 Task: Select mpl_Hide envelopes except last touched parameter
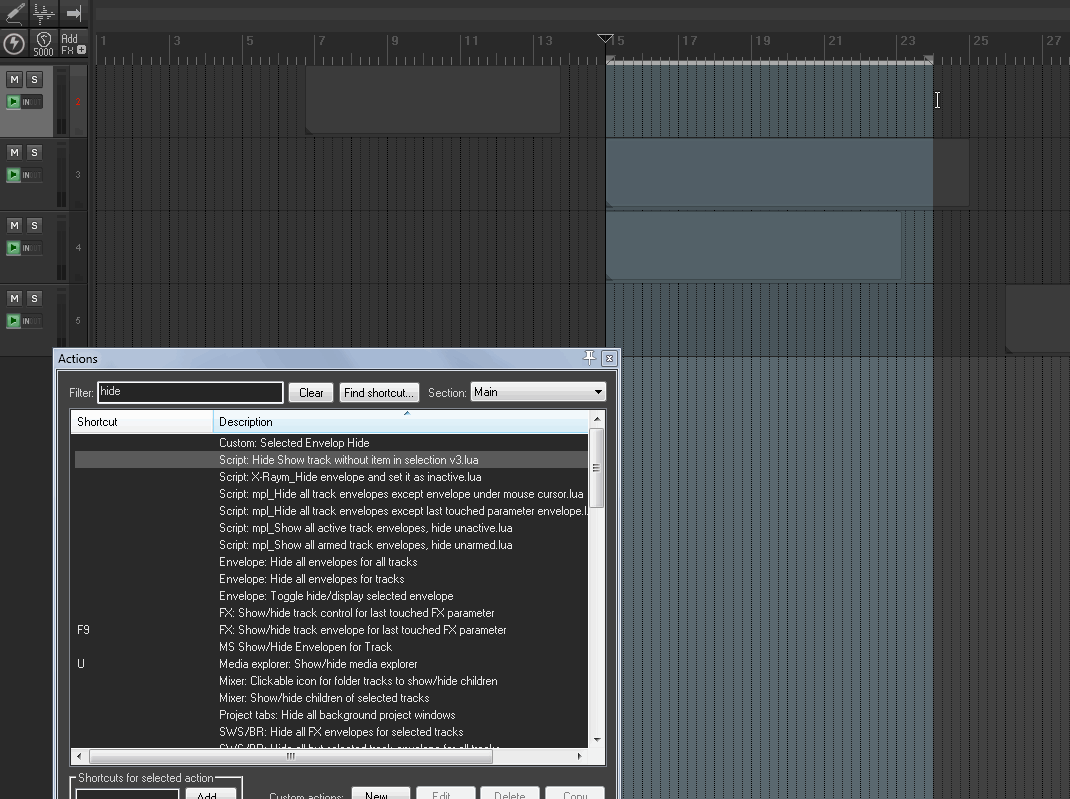[331, 511]
